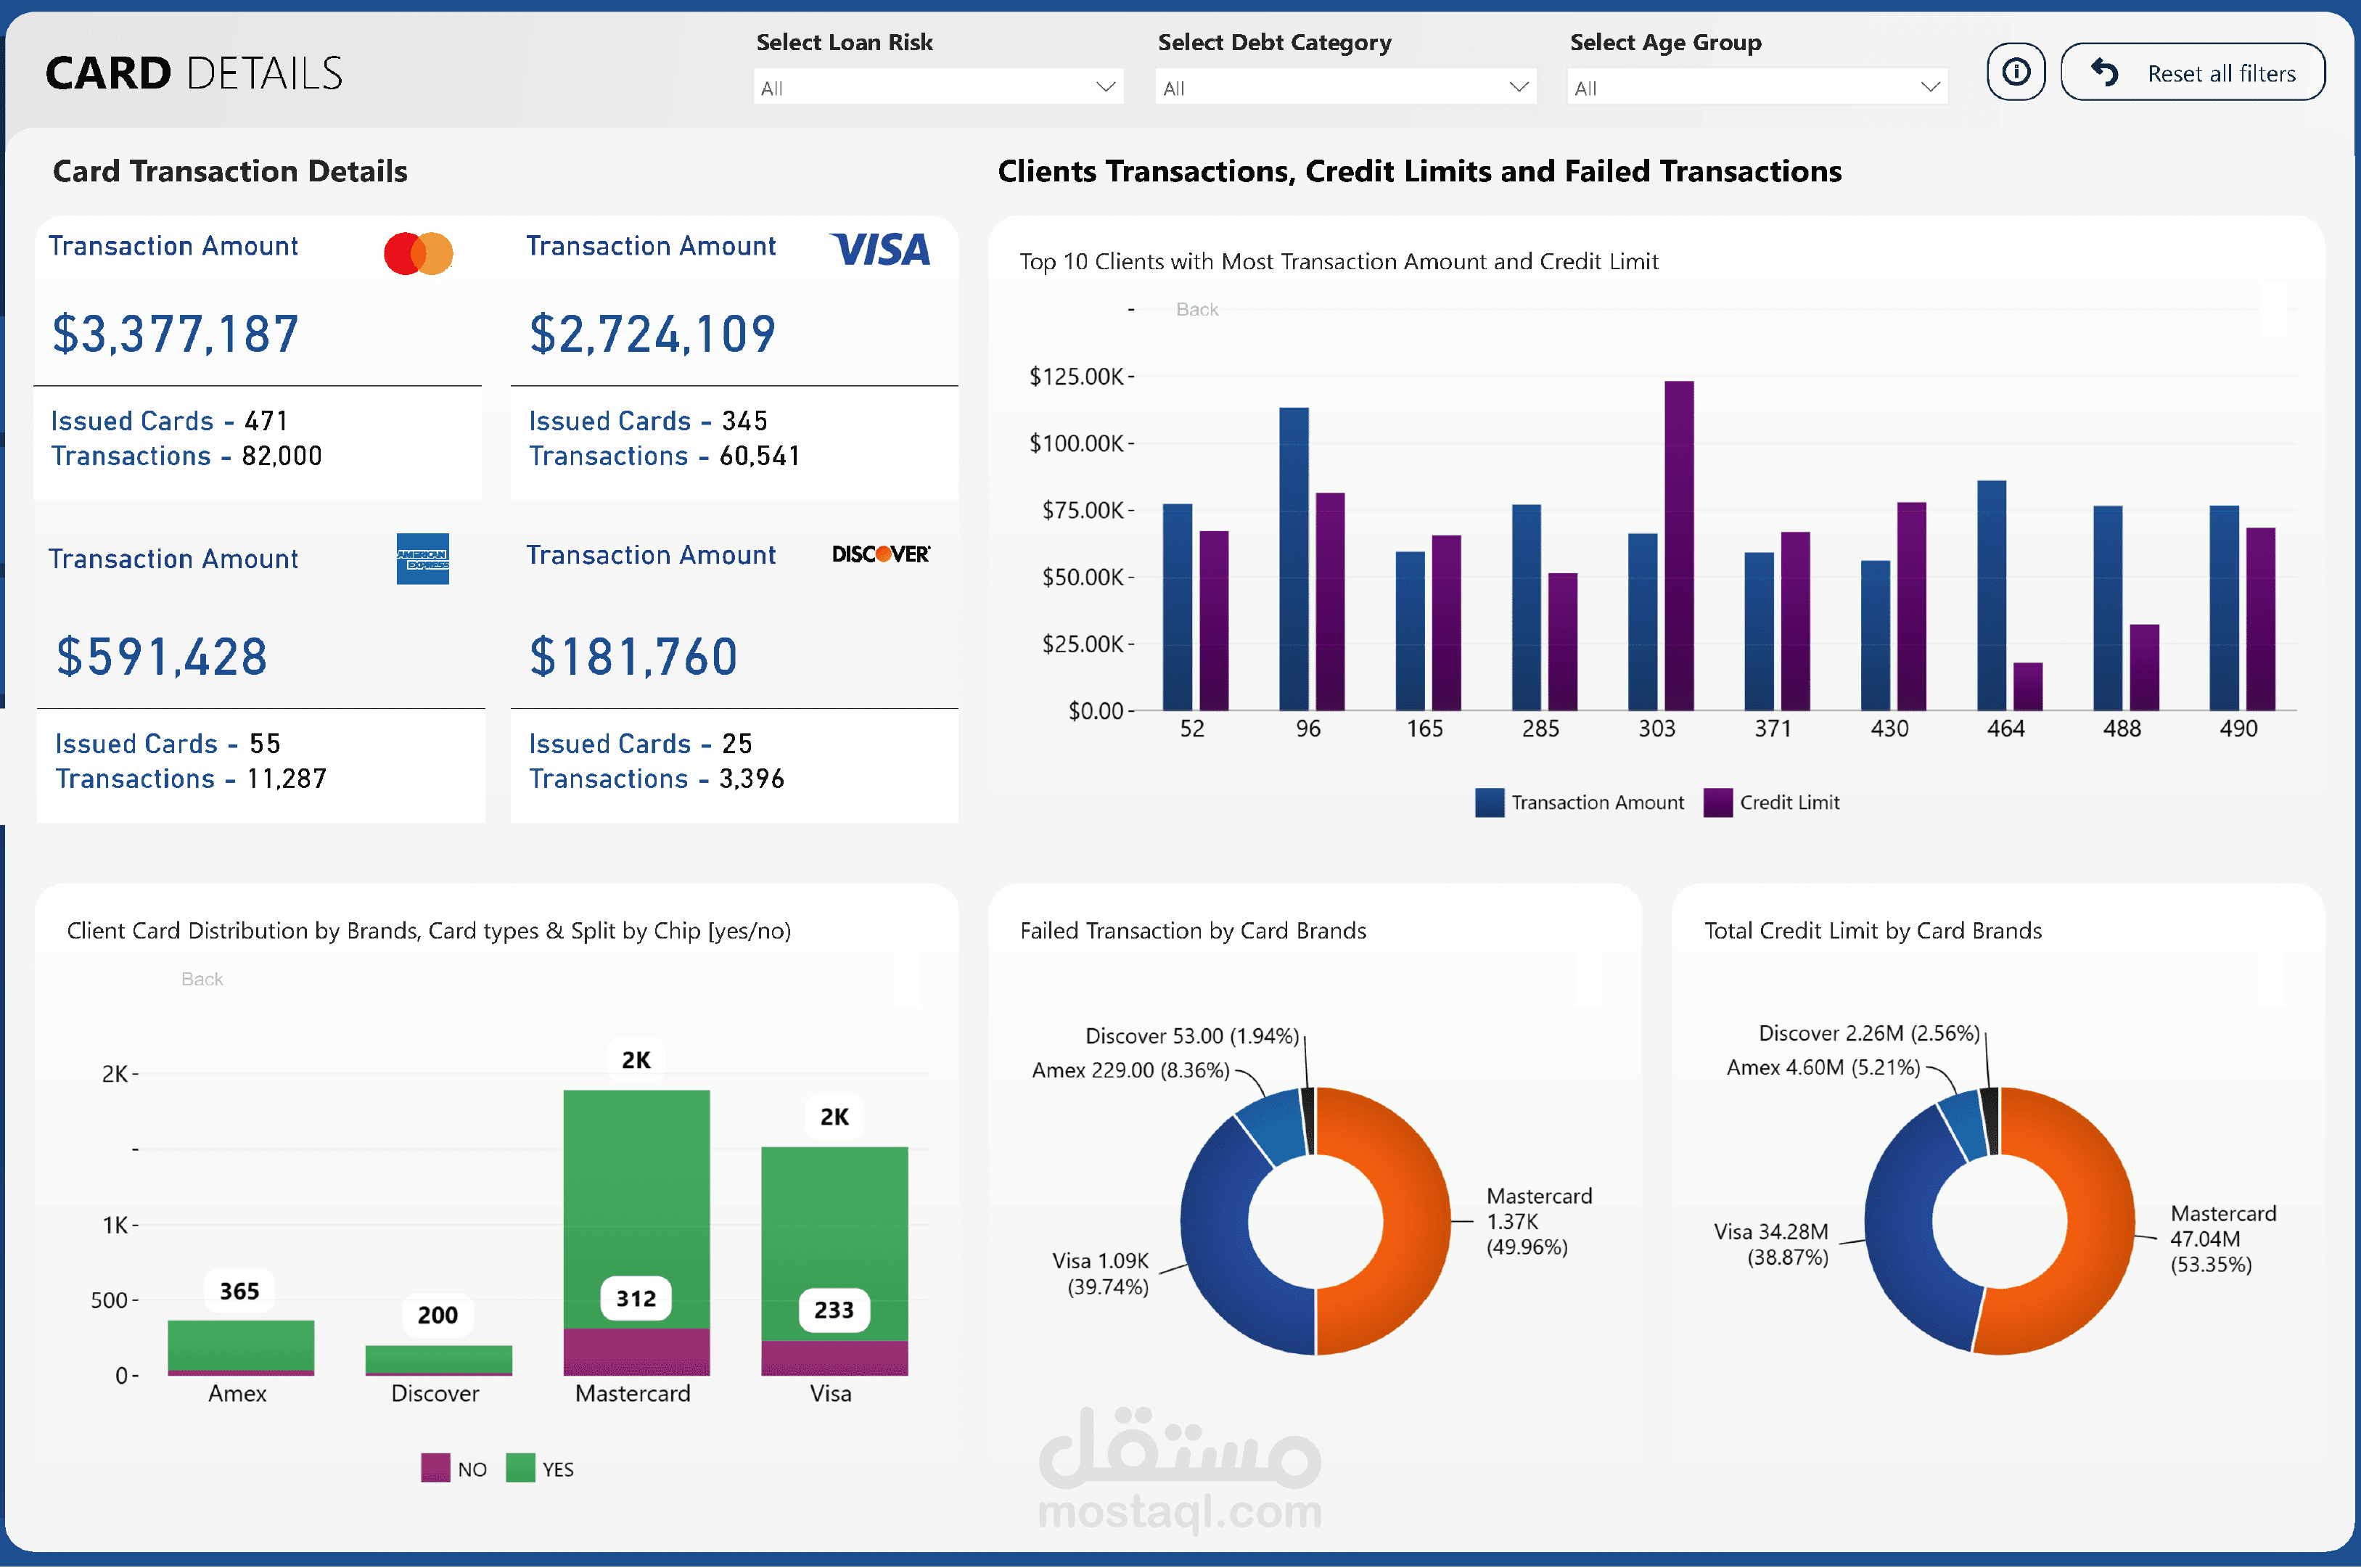Click the client 165 axis label
This screenshot has width=2361, height=1568.
[1425, 729]
